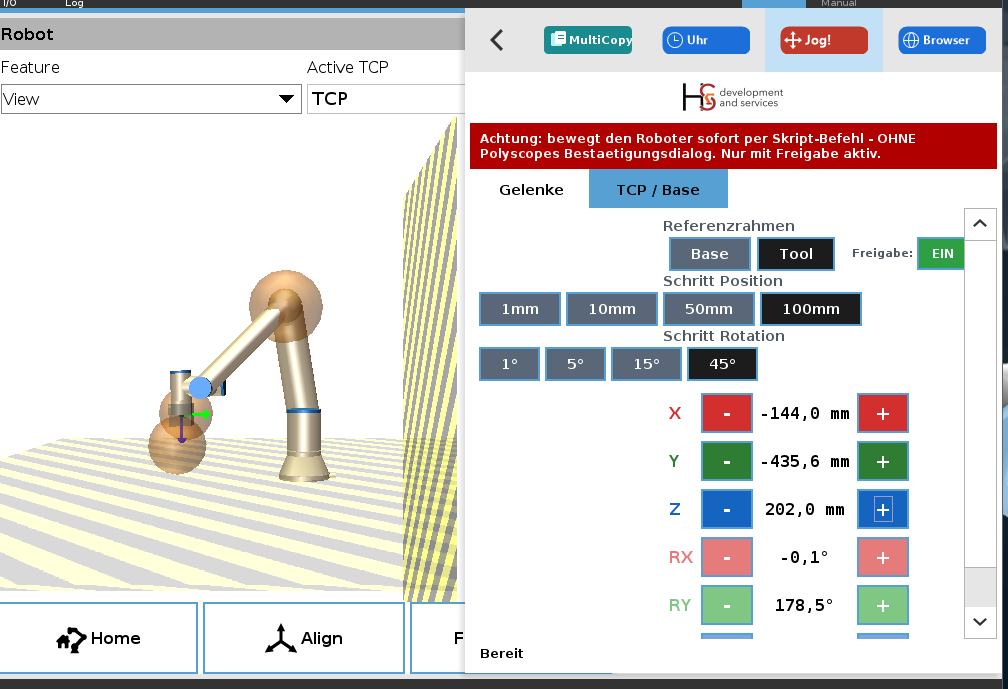The height and width of the screenshot is (689, 1008).
Task: Click the Active TCP field
Action: click(386, 99)
